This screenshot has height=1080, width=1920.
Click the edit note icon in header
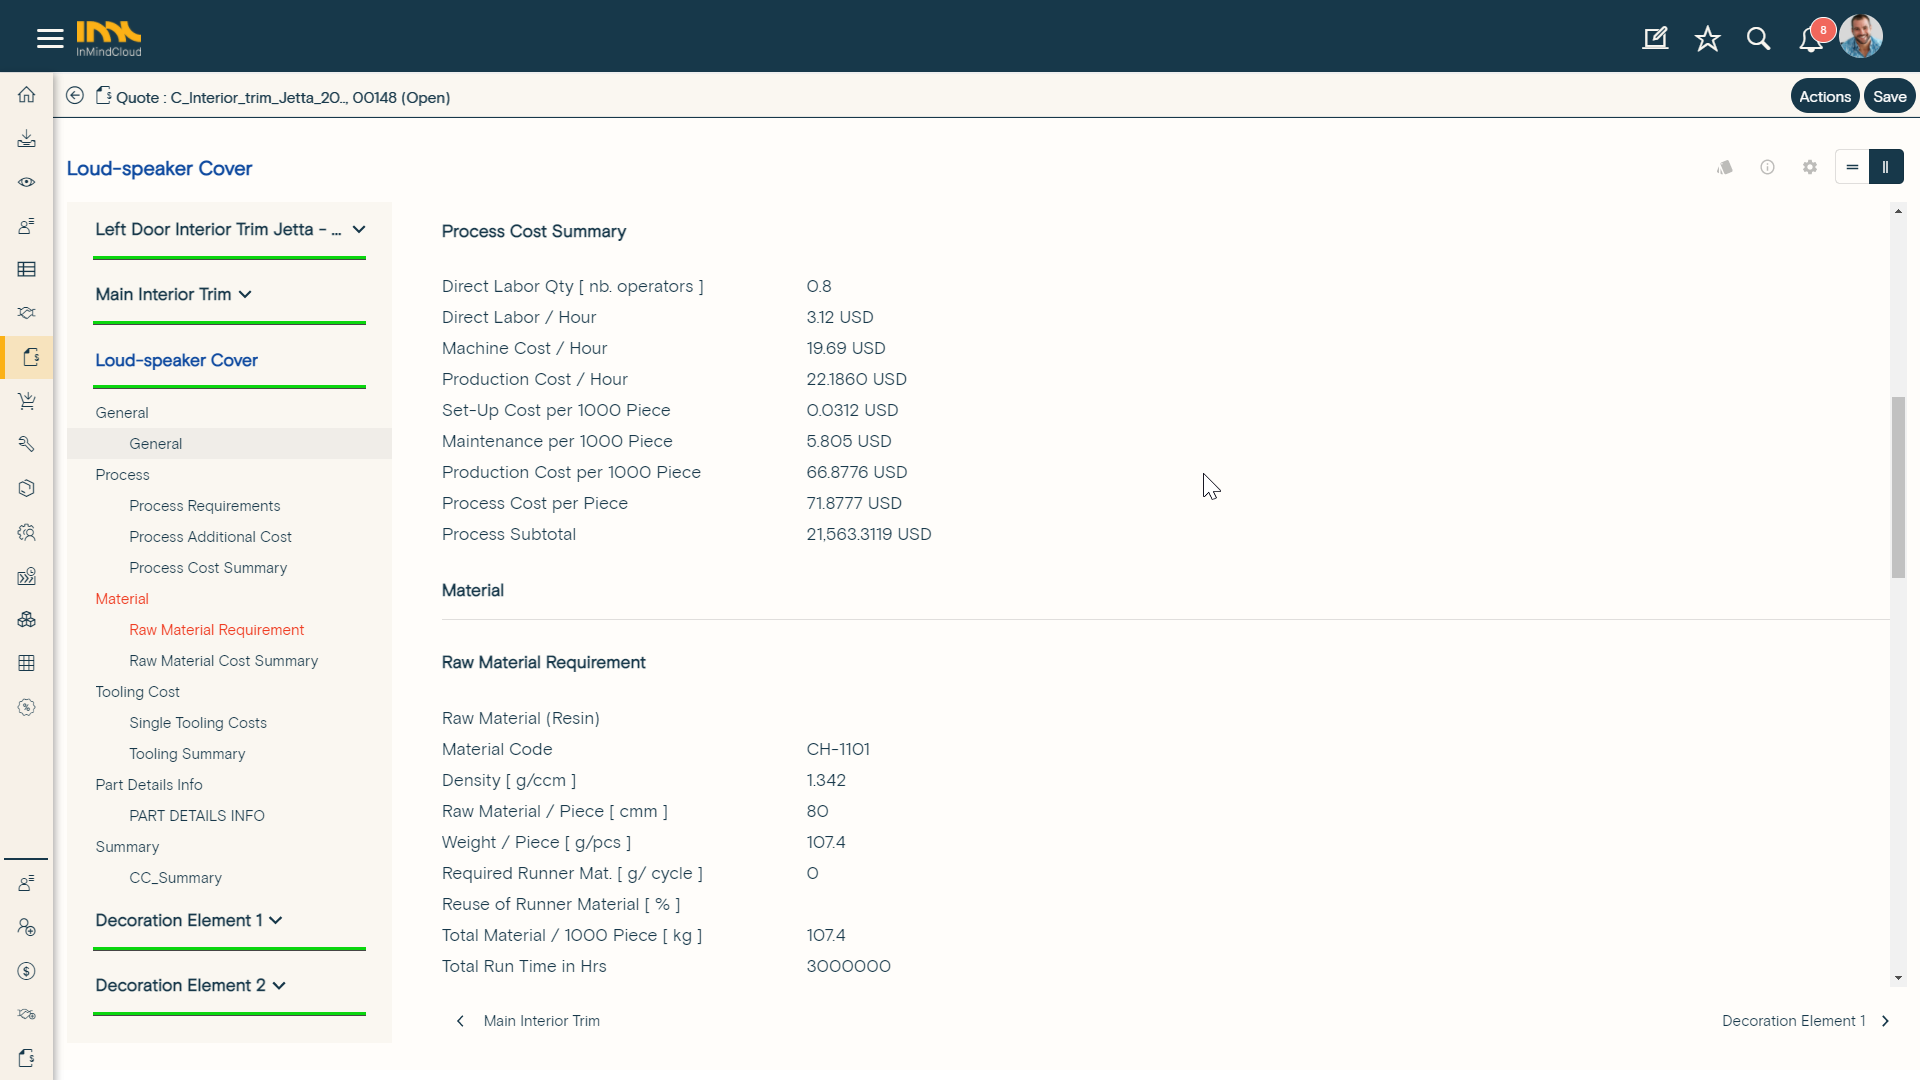pyautogui.click(x=1655, y=39)
